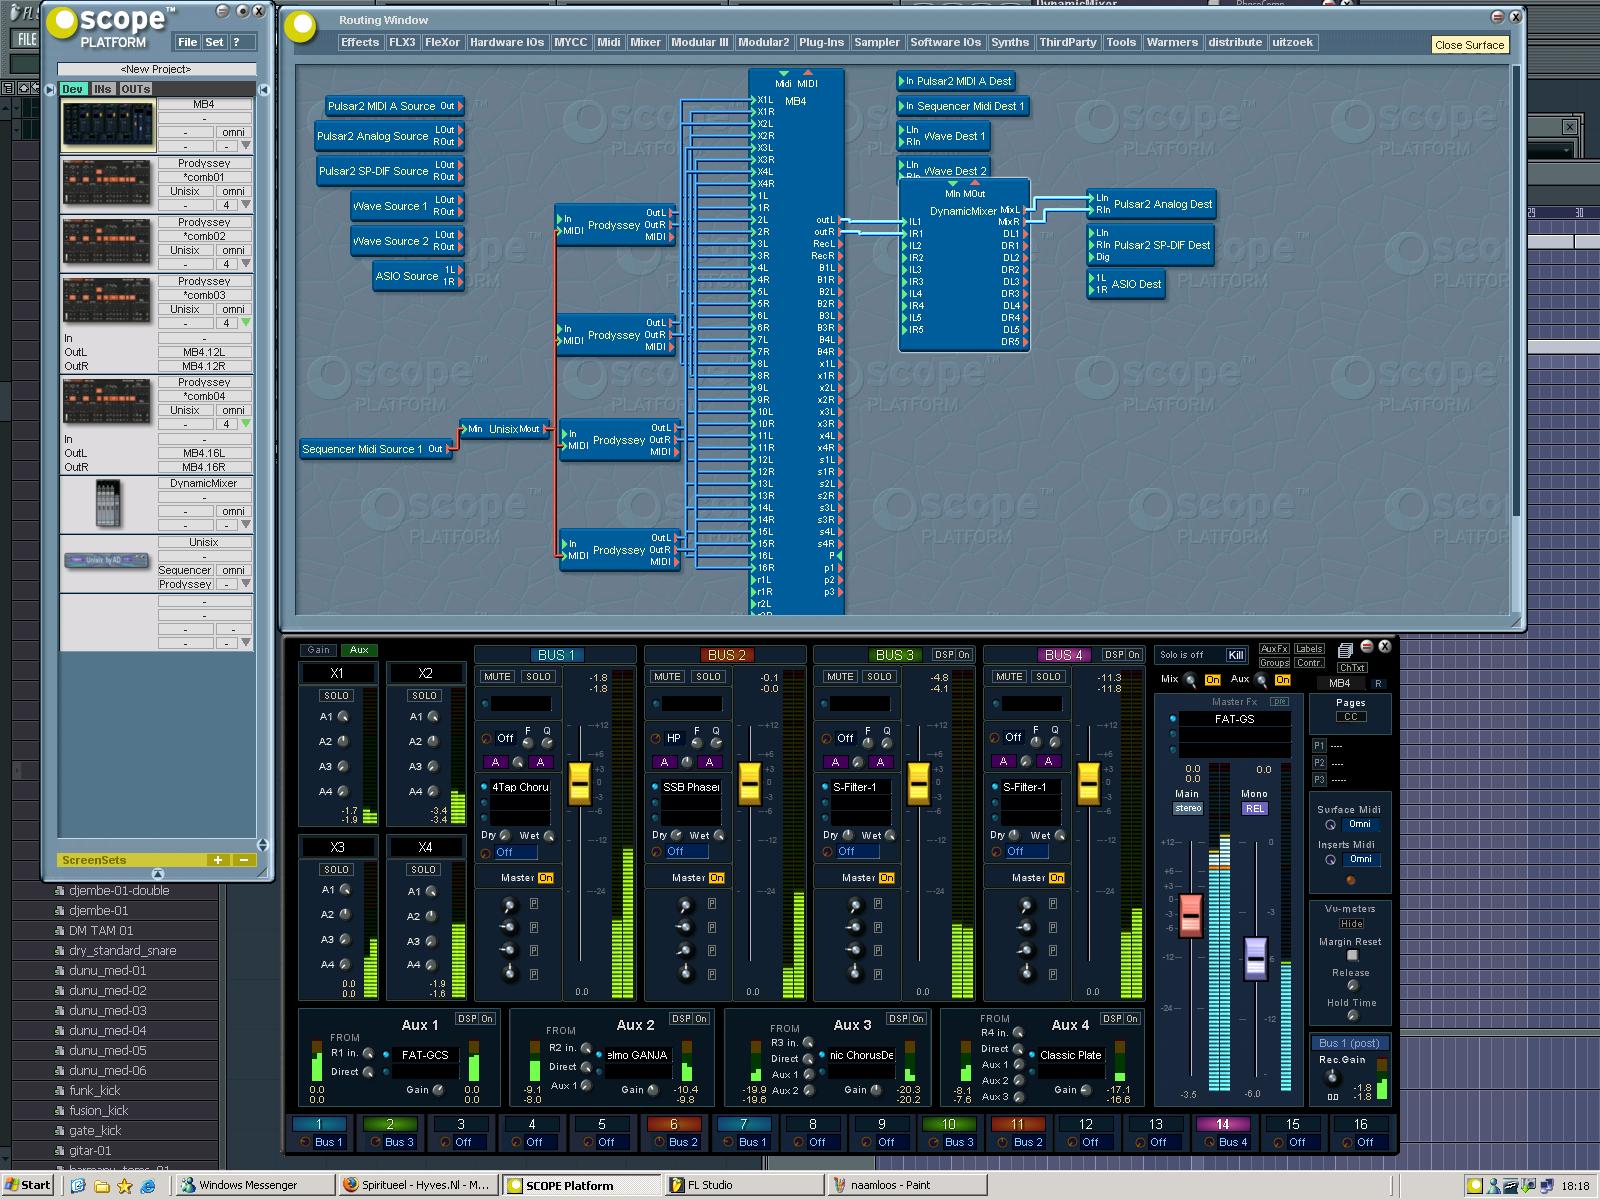Toggle the Mix On button in master section

point(1212,680)
